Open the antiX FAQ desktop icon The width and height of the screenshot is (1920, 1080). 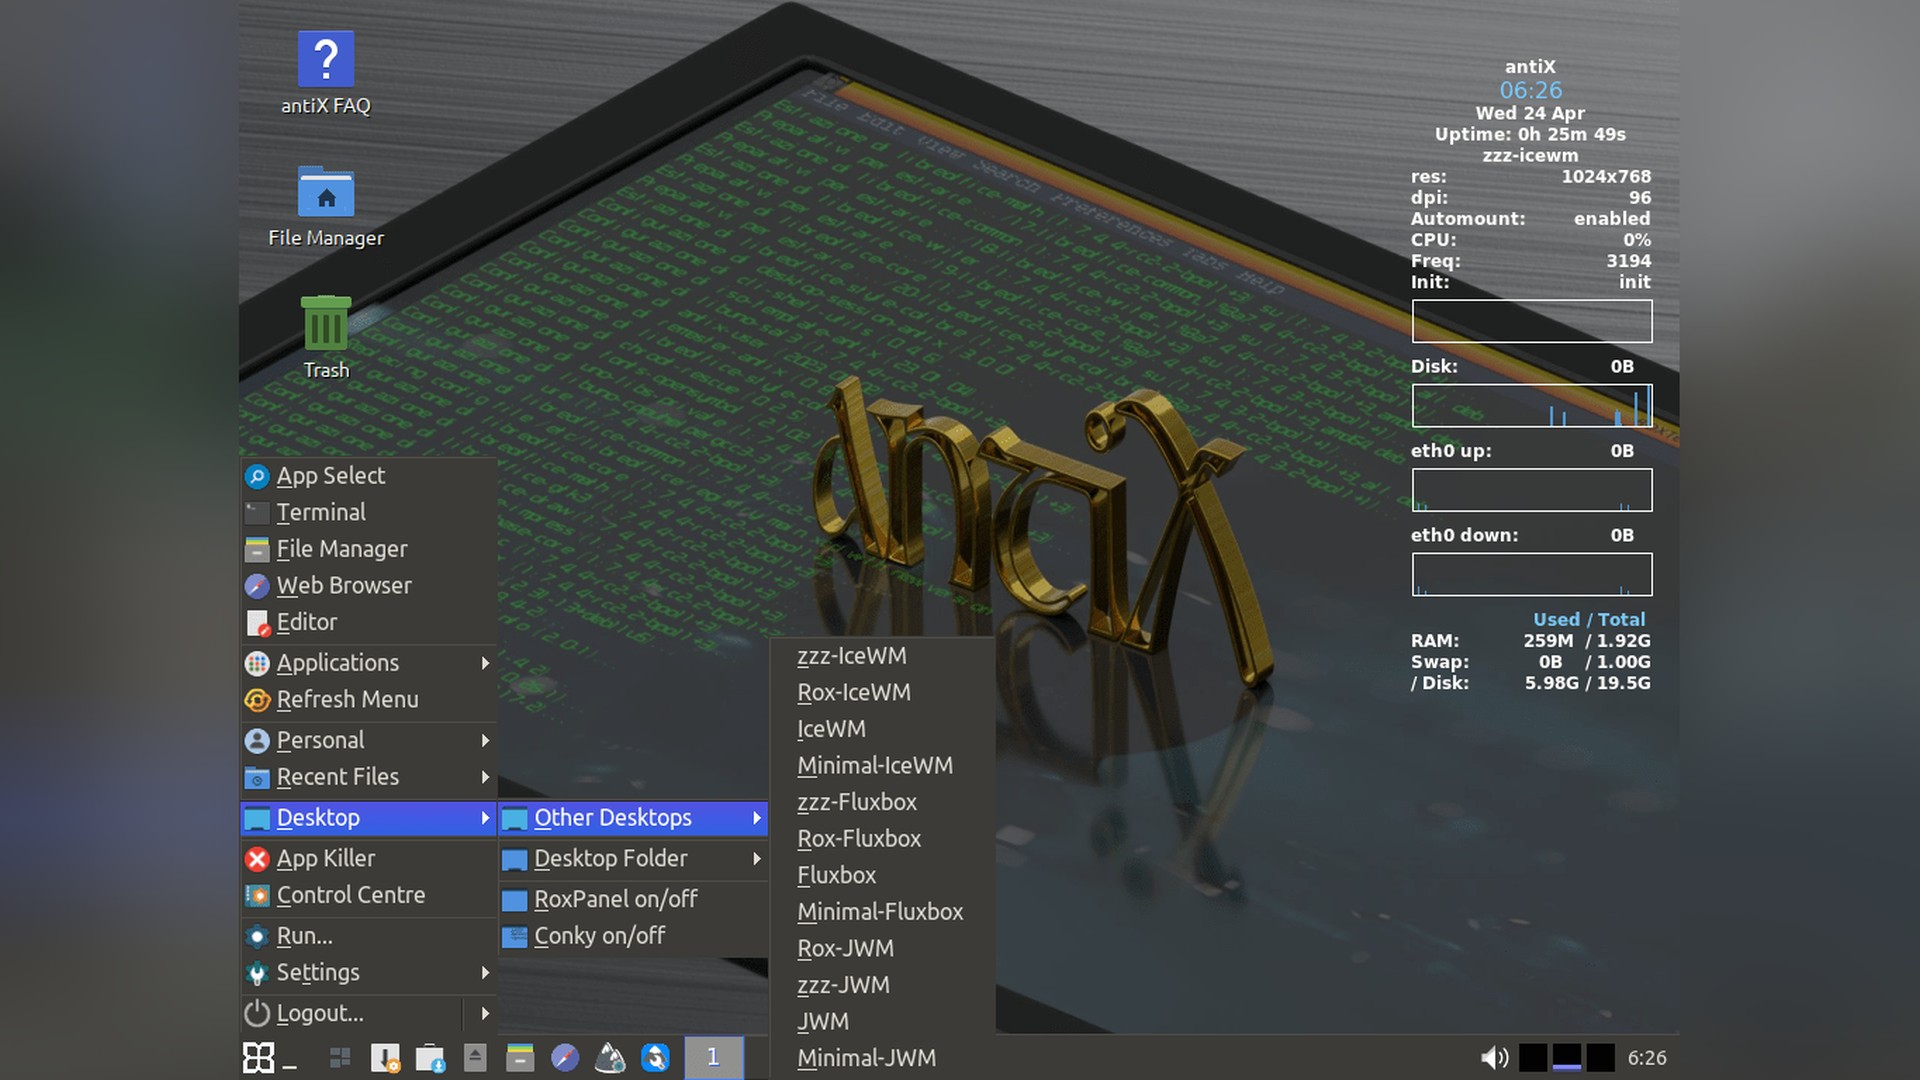tap(325, 60)
